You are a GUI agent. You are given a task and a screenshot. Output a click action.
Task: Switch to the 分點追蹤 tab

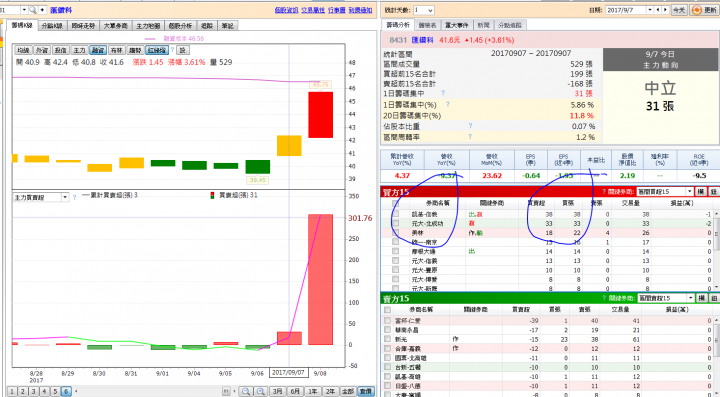point(510,25)
